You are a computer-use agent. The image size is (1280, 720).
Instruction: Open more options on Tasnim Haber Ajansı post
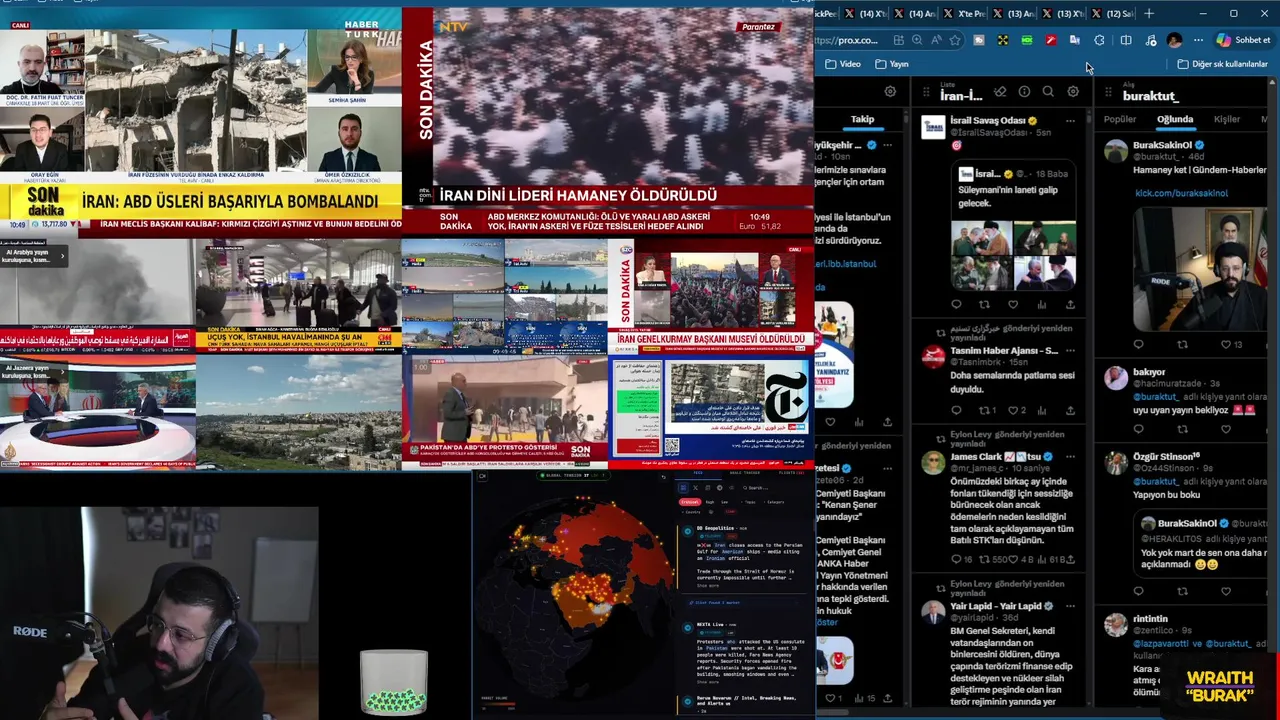coord(1070,351)
